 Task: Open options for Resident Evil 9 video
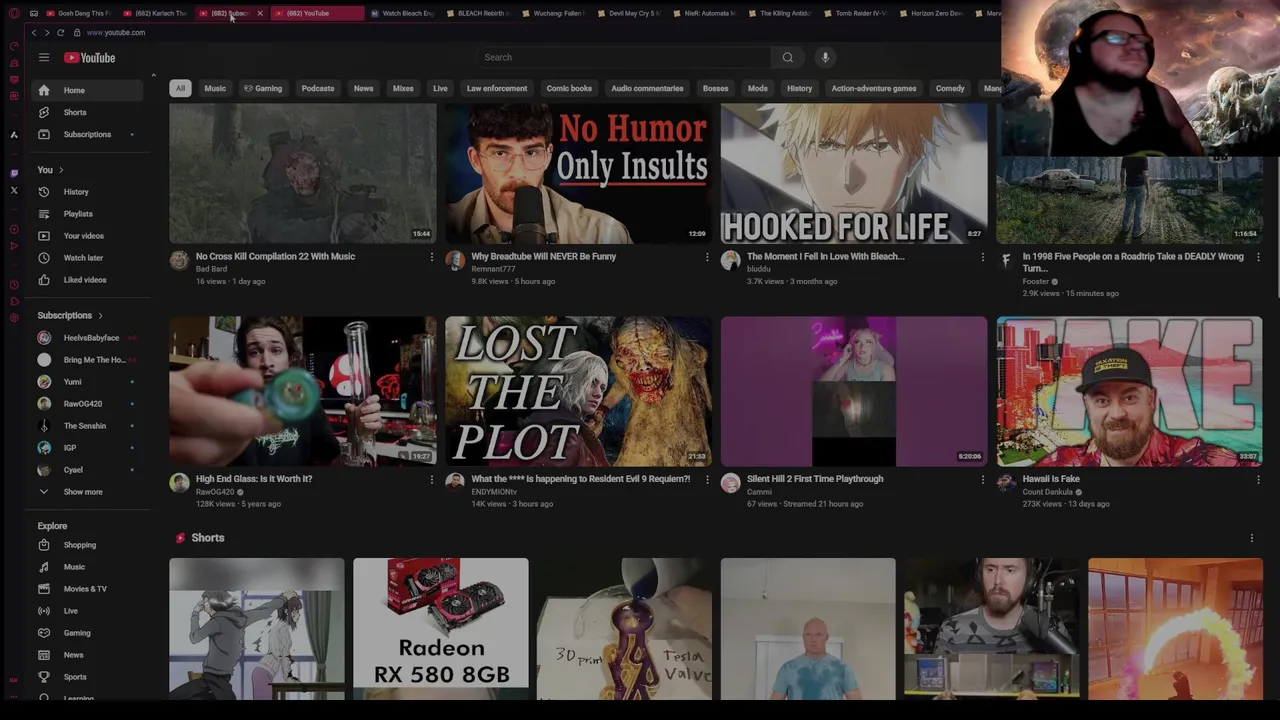[x=707, y=479]
